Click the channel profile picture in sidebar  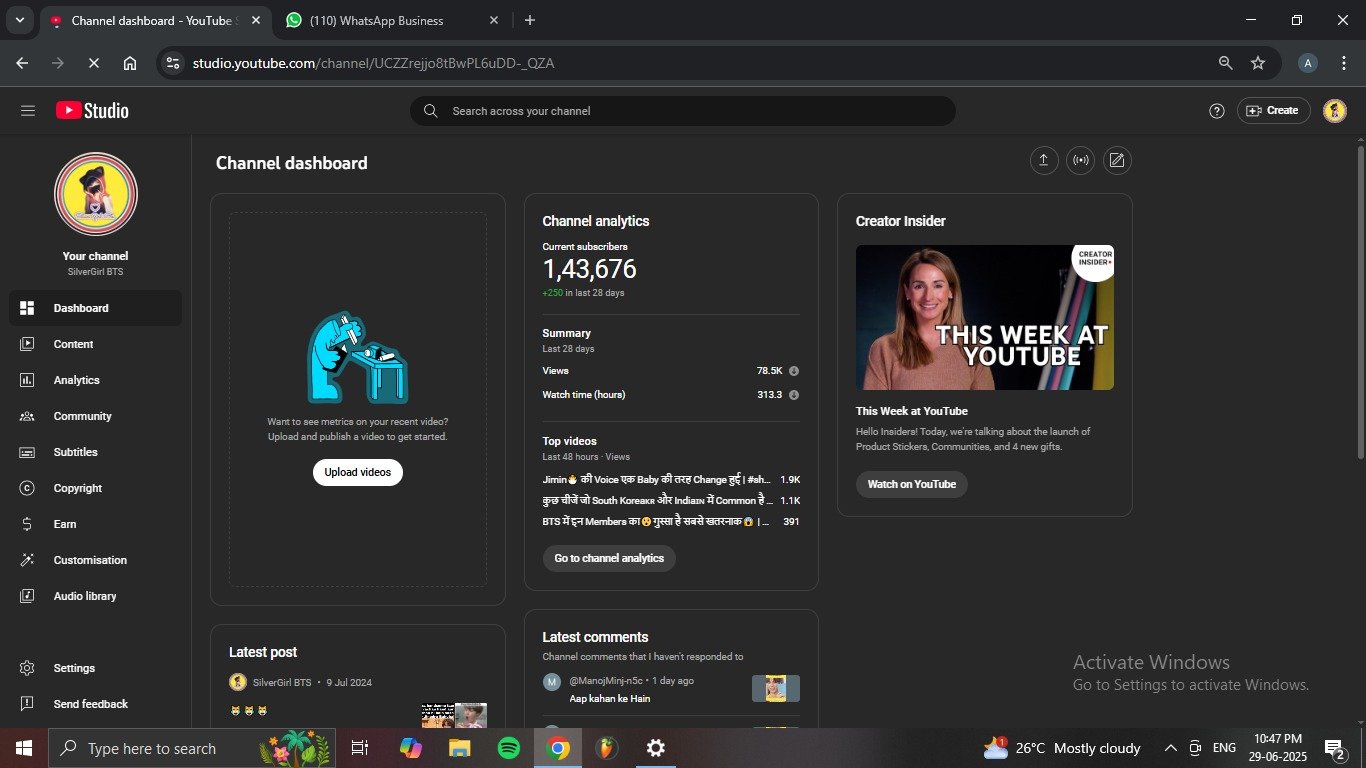point(96,194)
